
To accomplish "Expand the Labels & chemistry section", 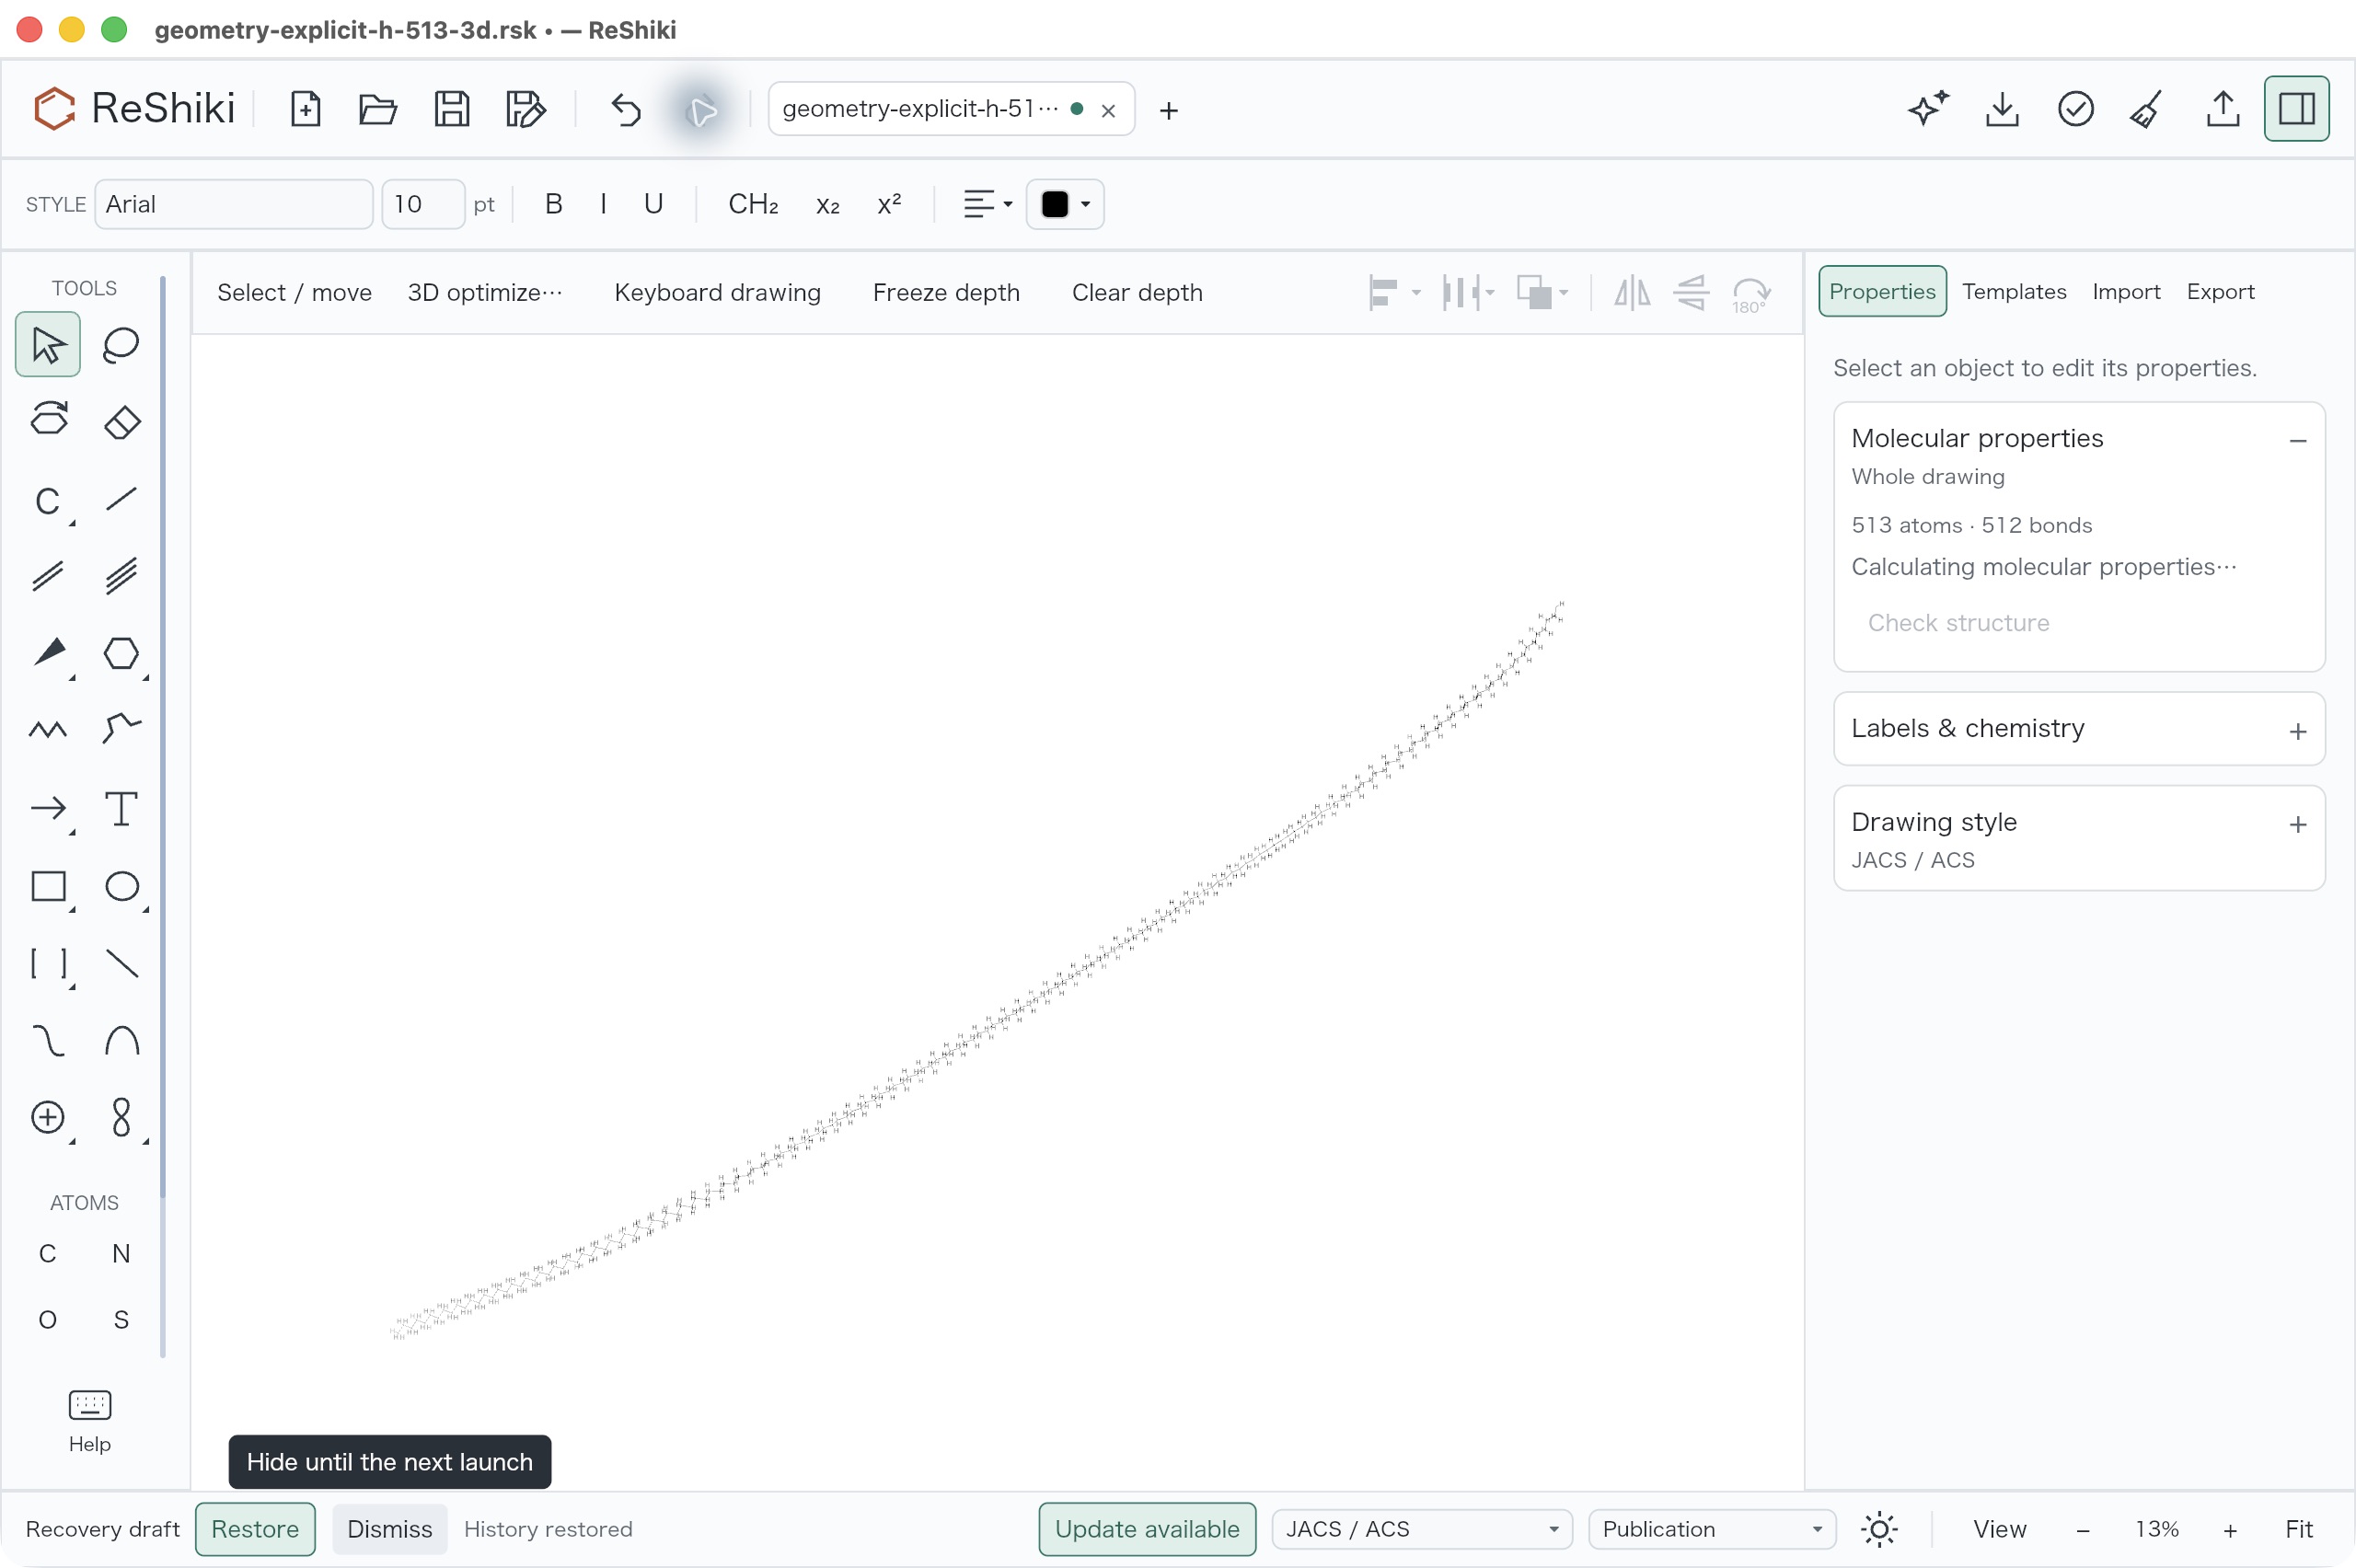I will 2078,729.
